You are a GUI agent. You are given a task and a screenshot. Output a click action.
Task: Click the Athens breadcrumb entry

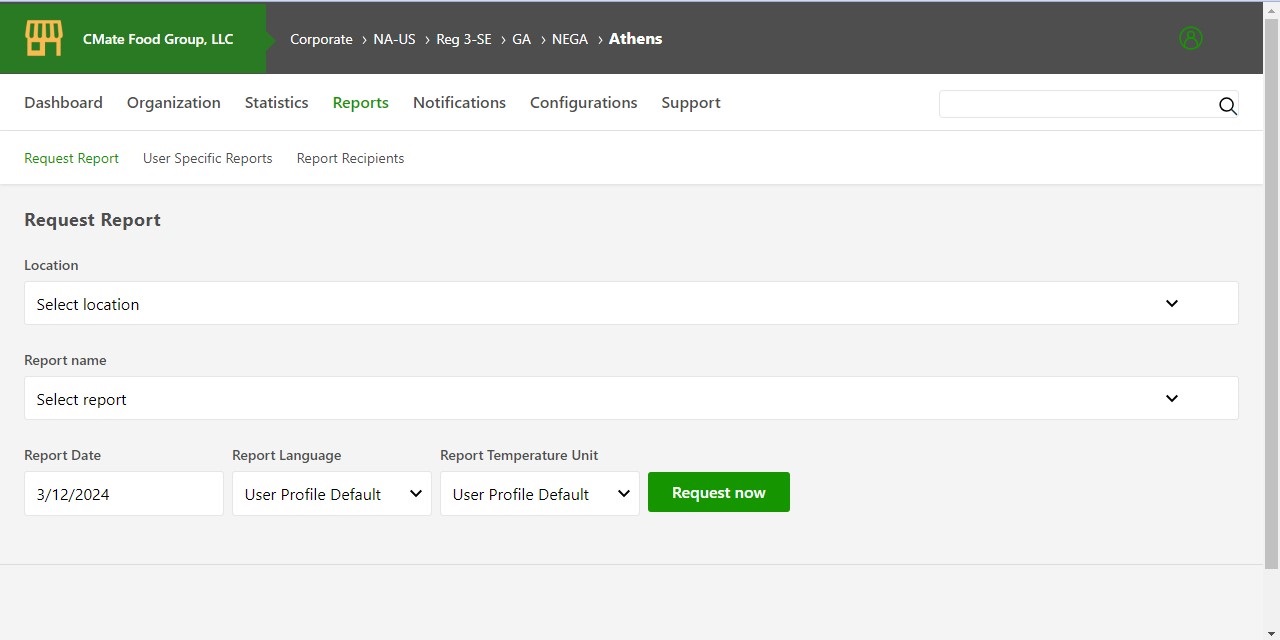pos(635,39)
